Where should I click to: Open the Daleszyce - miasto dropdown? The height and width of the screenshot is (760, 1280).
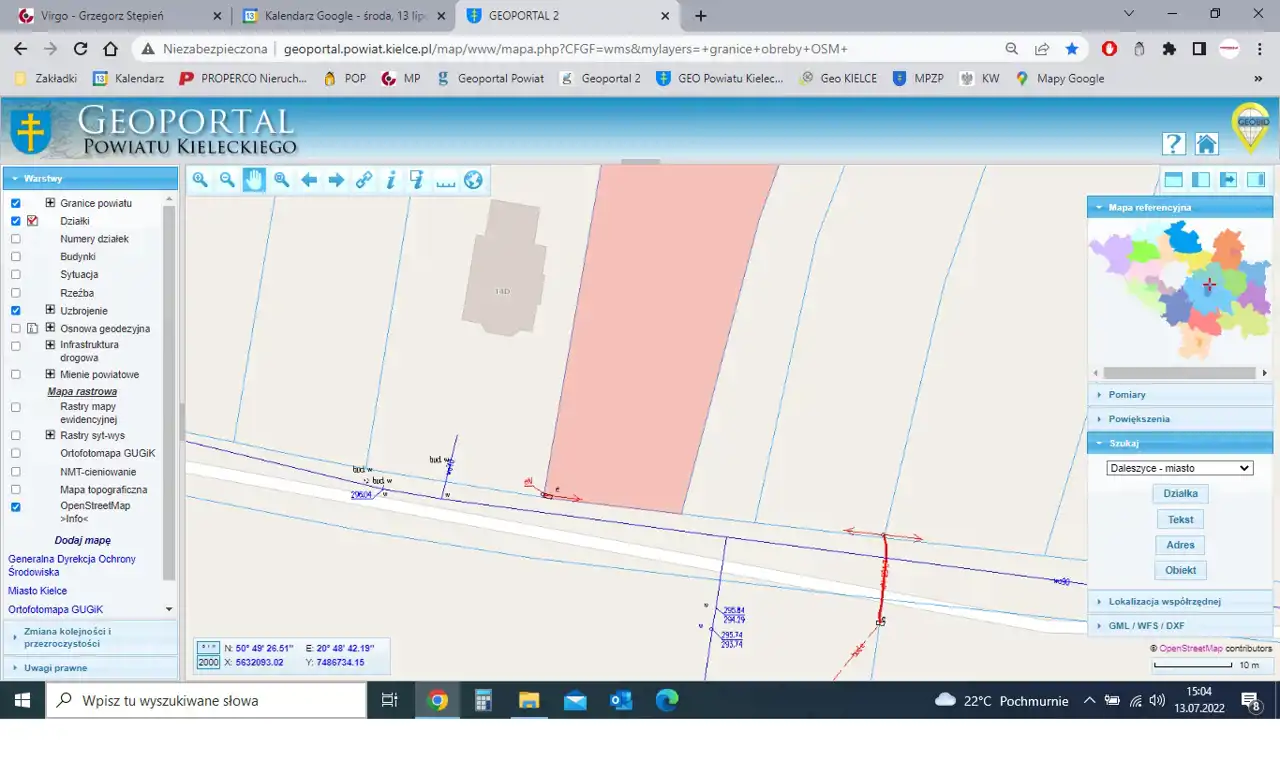[x=1180, y=468]
